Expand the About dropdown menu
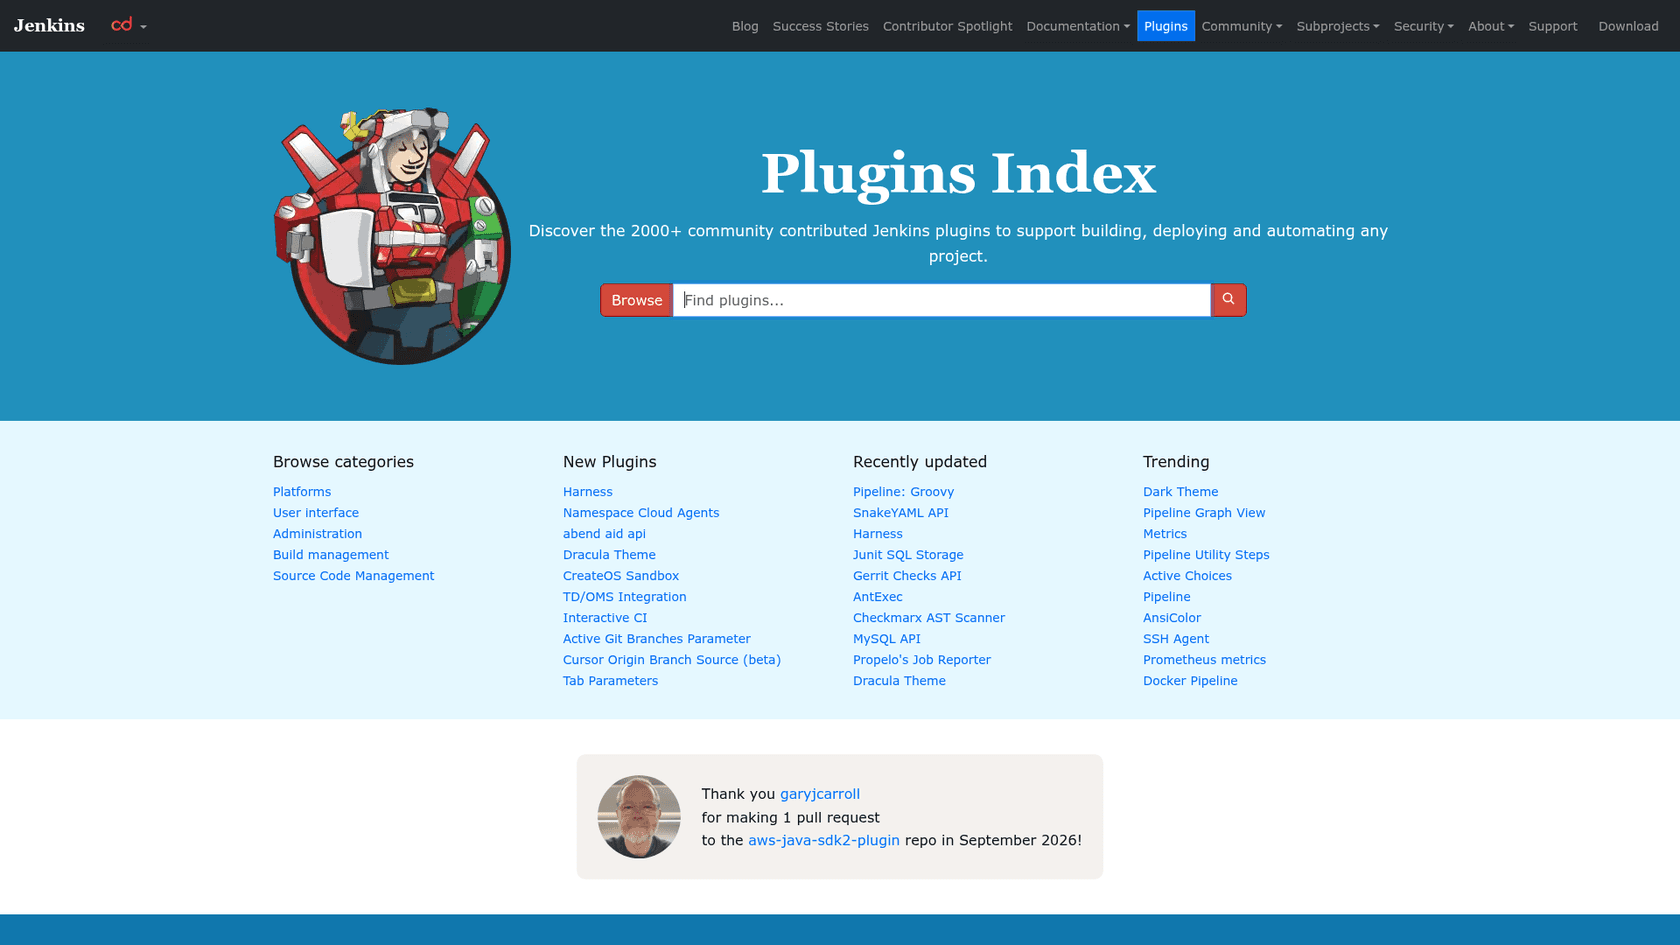The width and height of the screenshot is (1680, 945). pos(1491,26)
